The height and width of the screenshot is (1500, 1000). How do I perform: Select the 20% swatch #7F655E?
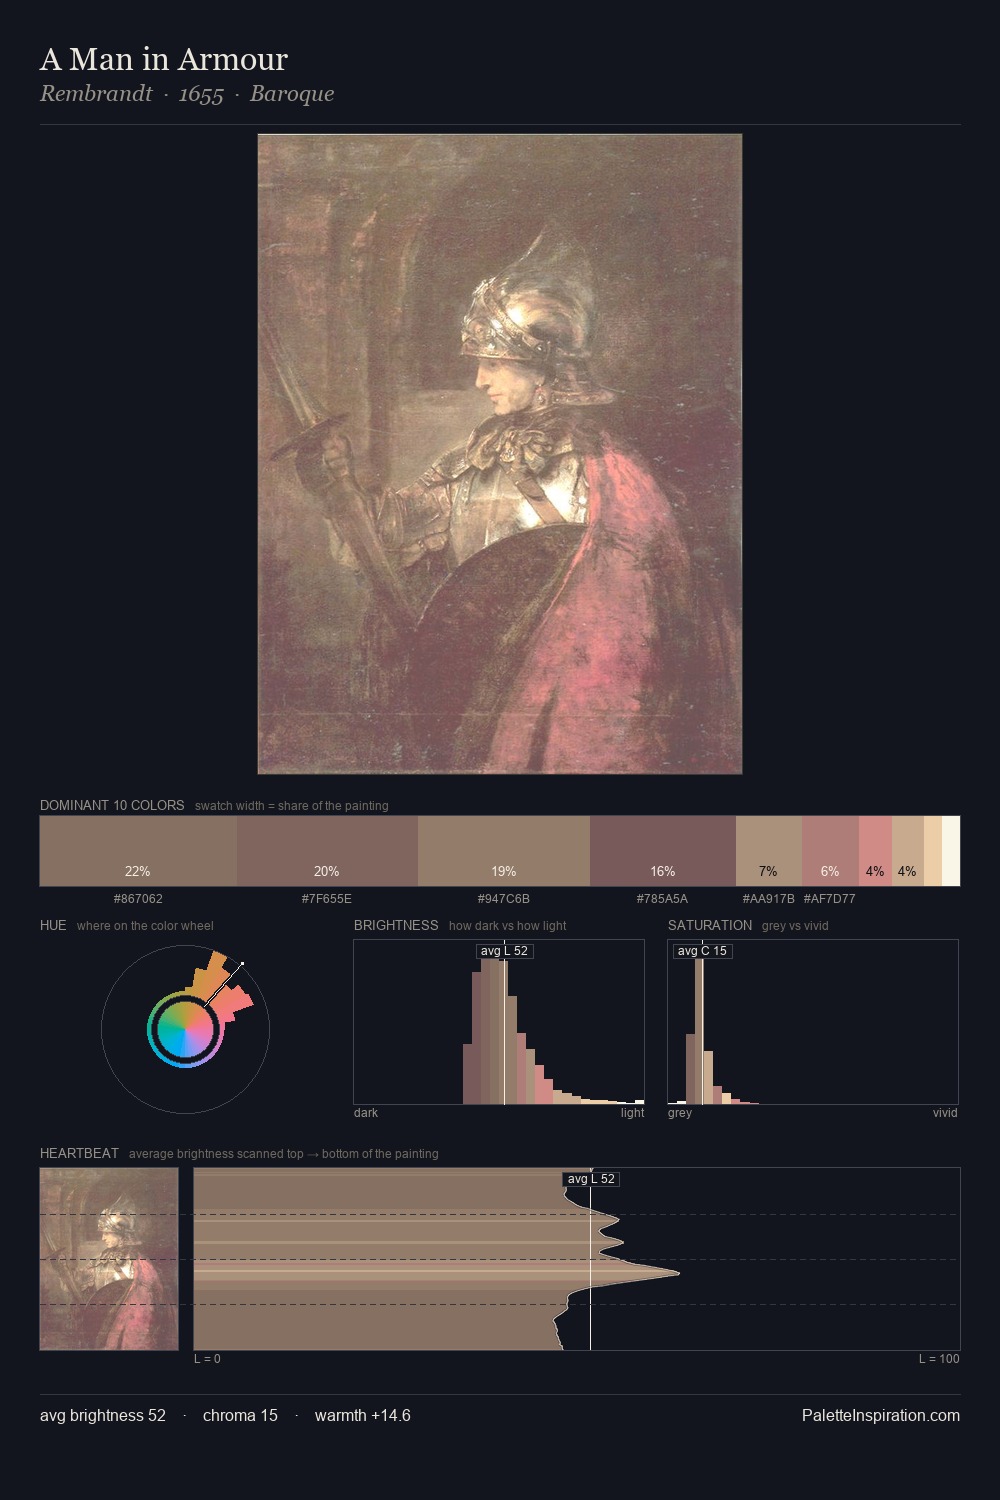pos(327,851)
